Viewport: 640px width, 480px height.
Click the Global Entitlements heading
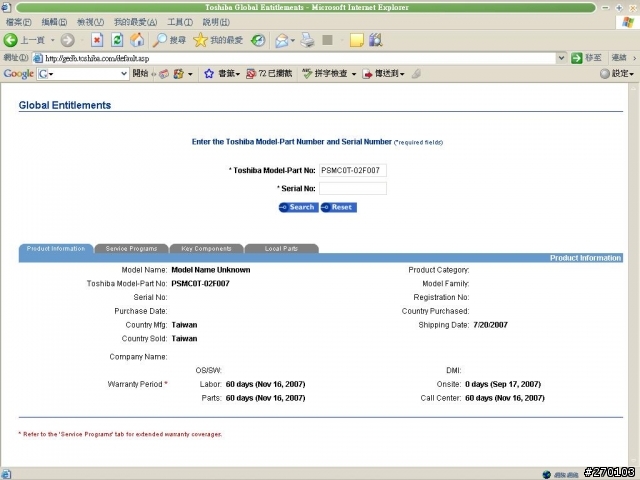tap(65, 105)
